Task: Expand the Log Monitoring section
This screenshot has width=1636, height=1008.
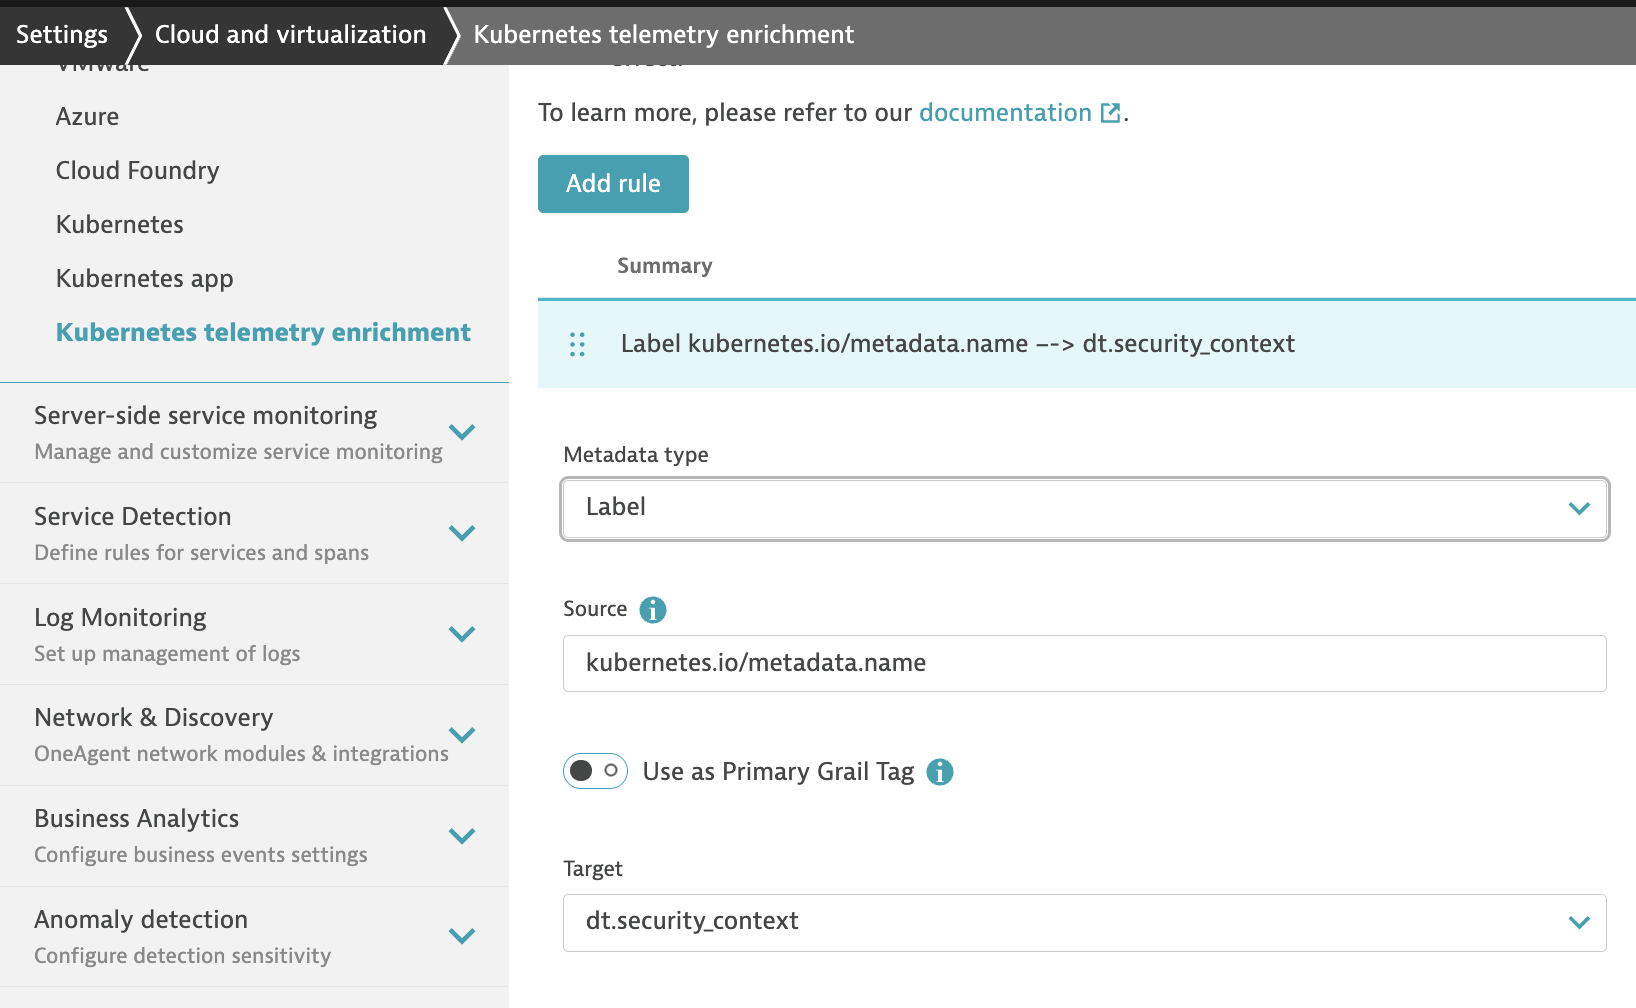Action: [x=461, y=634]
